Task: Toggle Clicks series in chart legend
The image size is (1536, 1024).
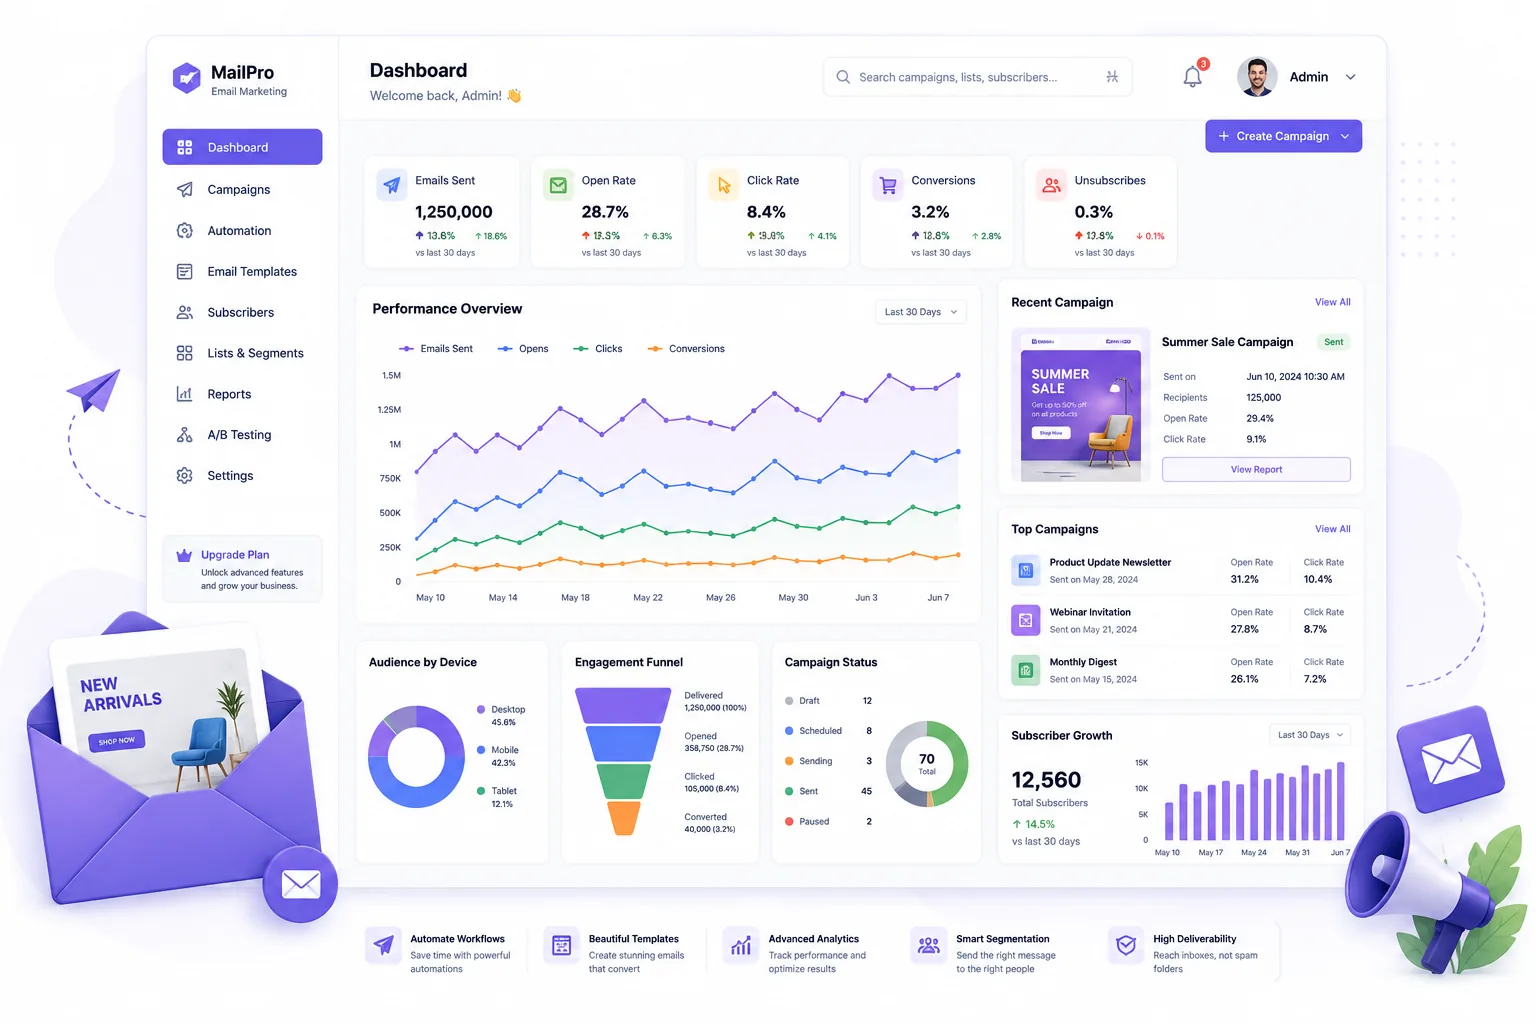Action: 598,349
